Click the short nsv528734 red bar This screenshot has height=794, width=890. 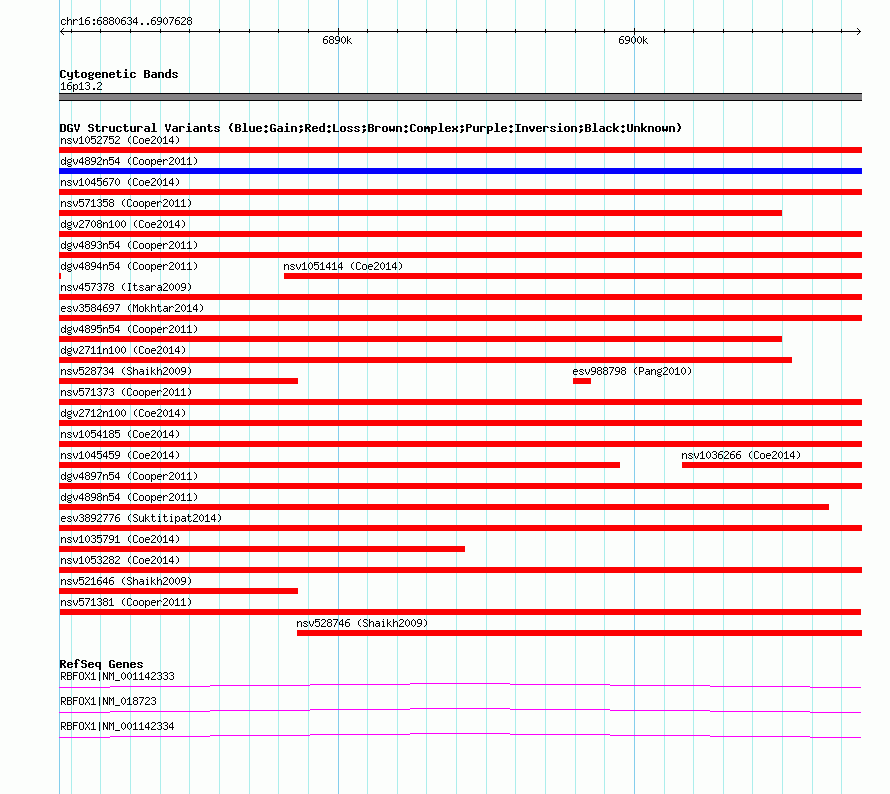tap(179, 381)
